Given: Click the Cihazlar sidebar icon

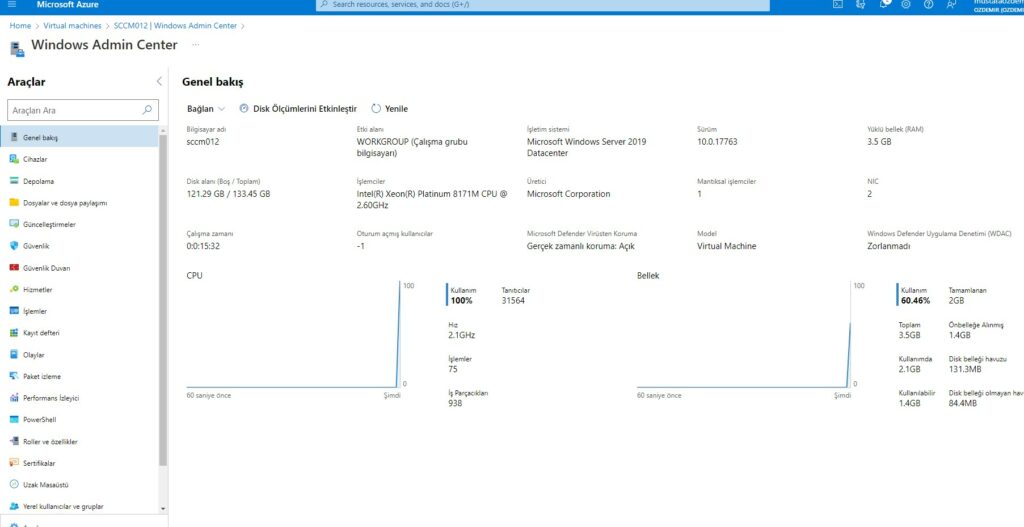Looking at the screenshot, I should [x=14, y=159].
